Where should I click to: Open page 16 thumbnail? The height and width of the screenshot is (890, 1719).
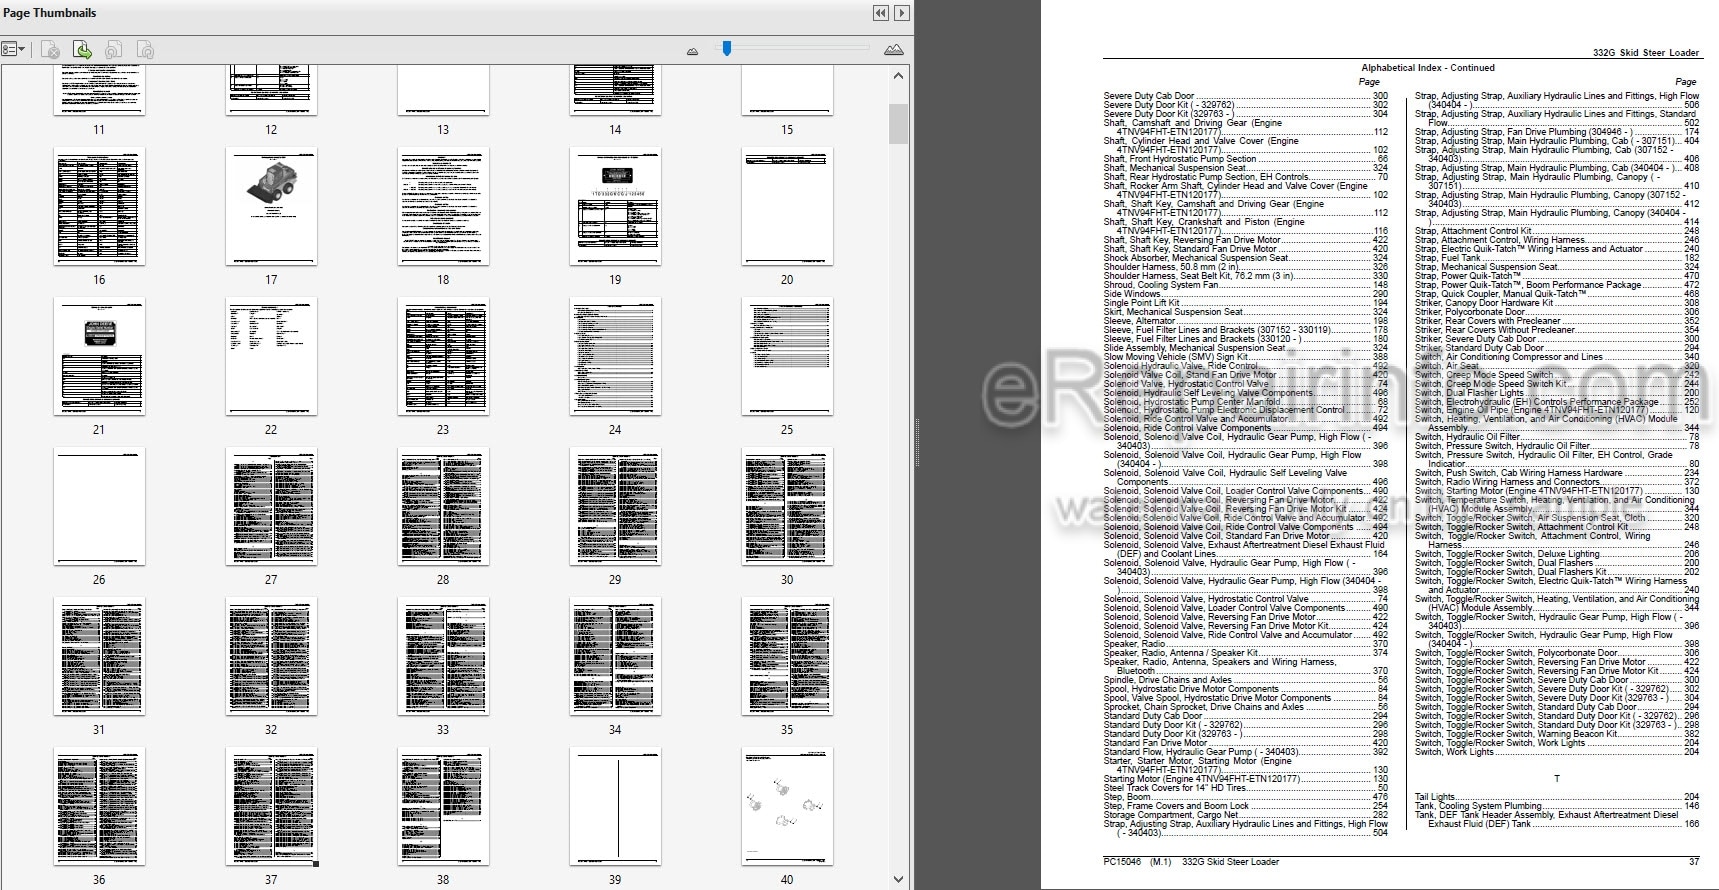[99, 207]
